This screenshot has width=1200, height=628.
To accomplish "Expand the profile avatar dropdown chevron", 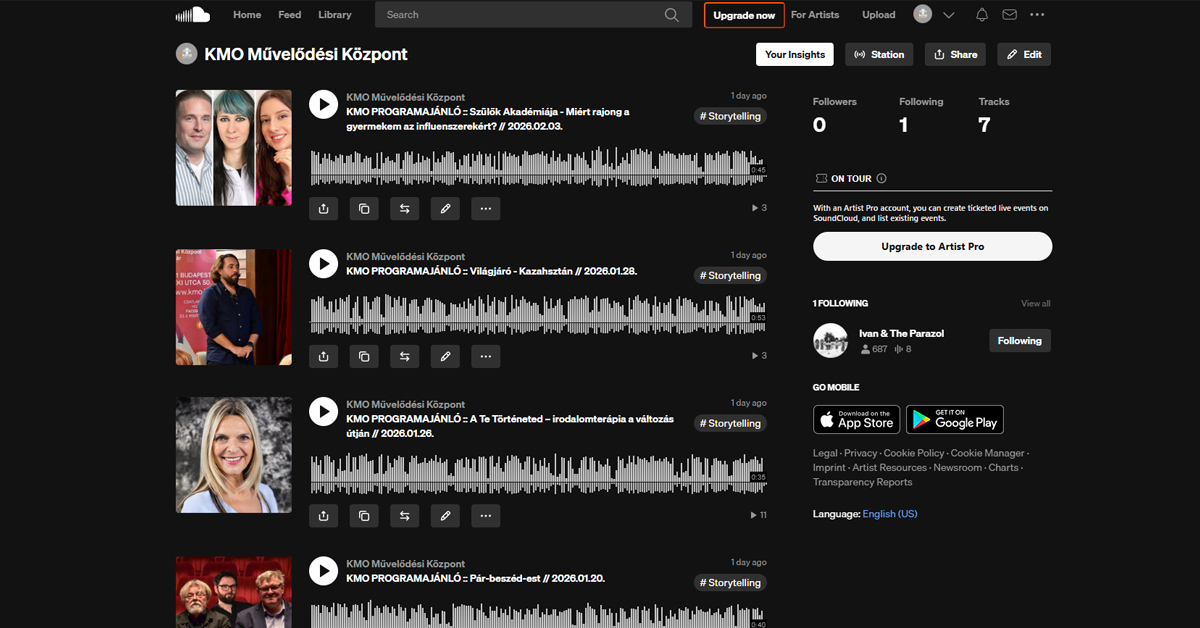I will click(x=949, y=15).
